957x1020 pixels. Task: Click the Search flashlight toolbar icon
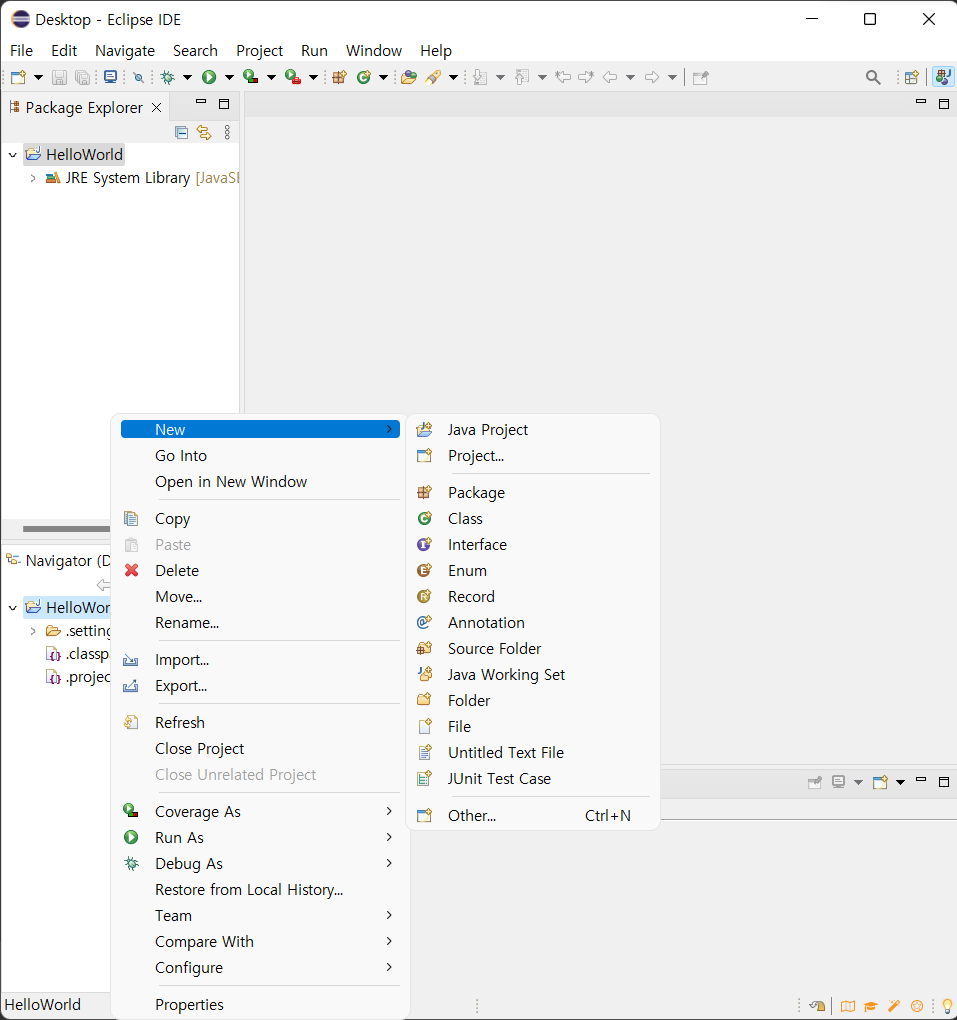pyautogui.click(x=433, y=77)
